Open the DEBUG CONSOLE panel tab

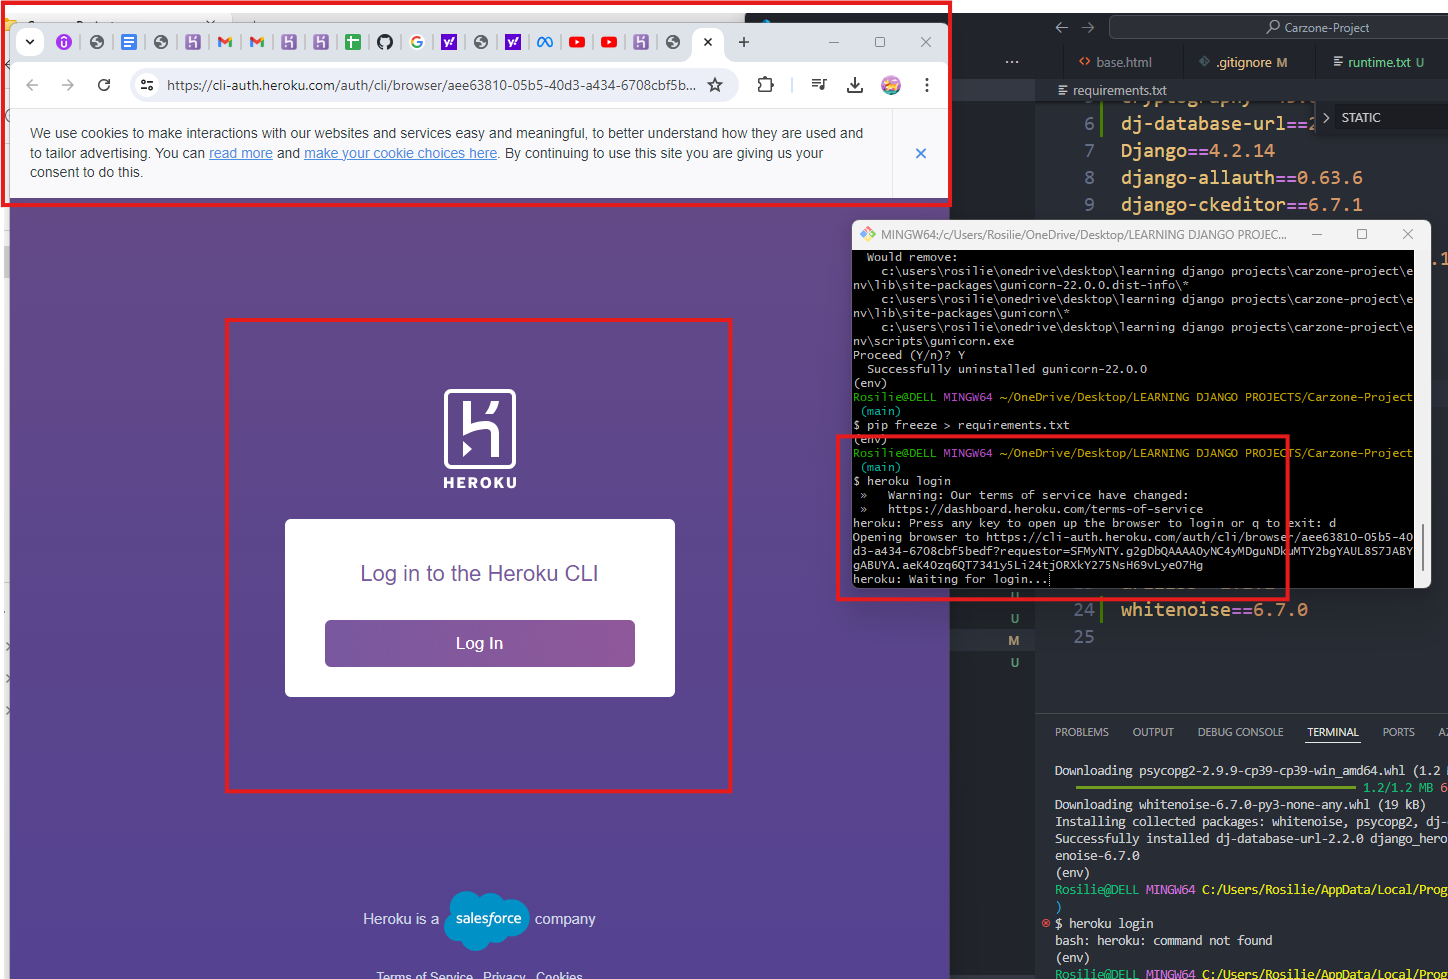(x=1240, y=732)
